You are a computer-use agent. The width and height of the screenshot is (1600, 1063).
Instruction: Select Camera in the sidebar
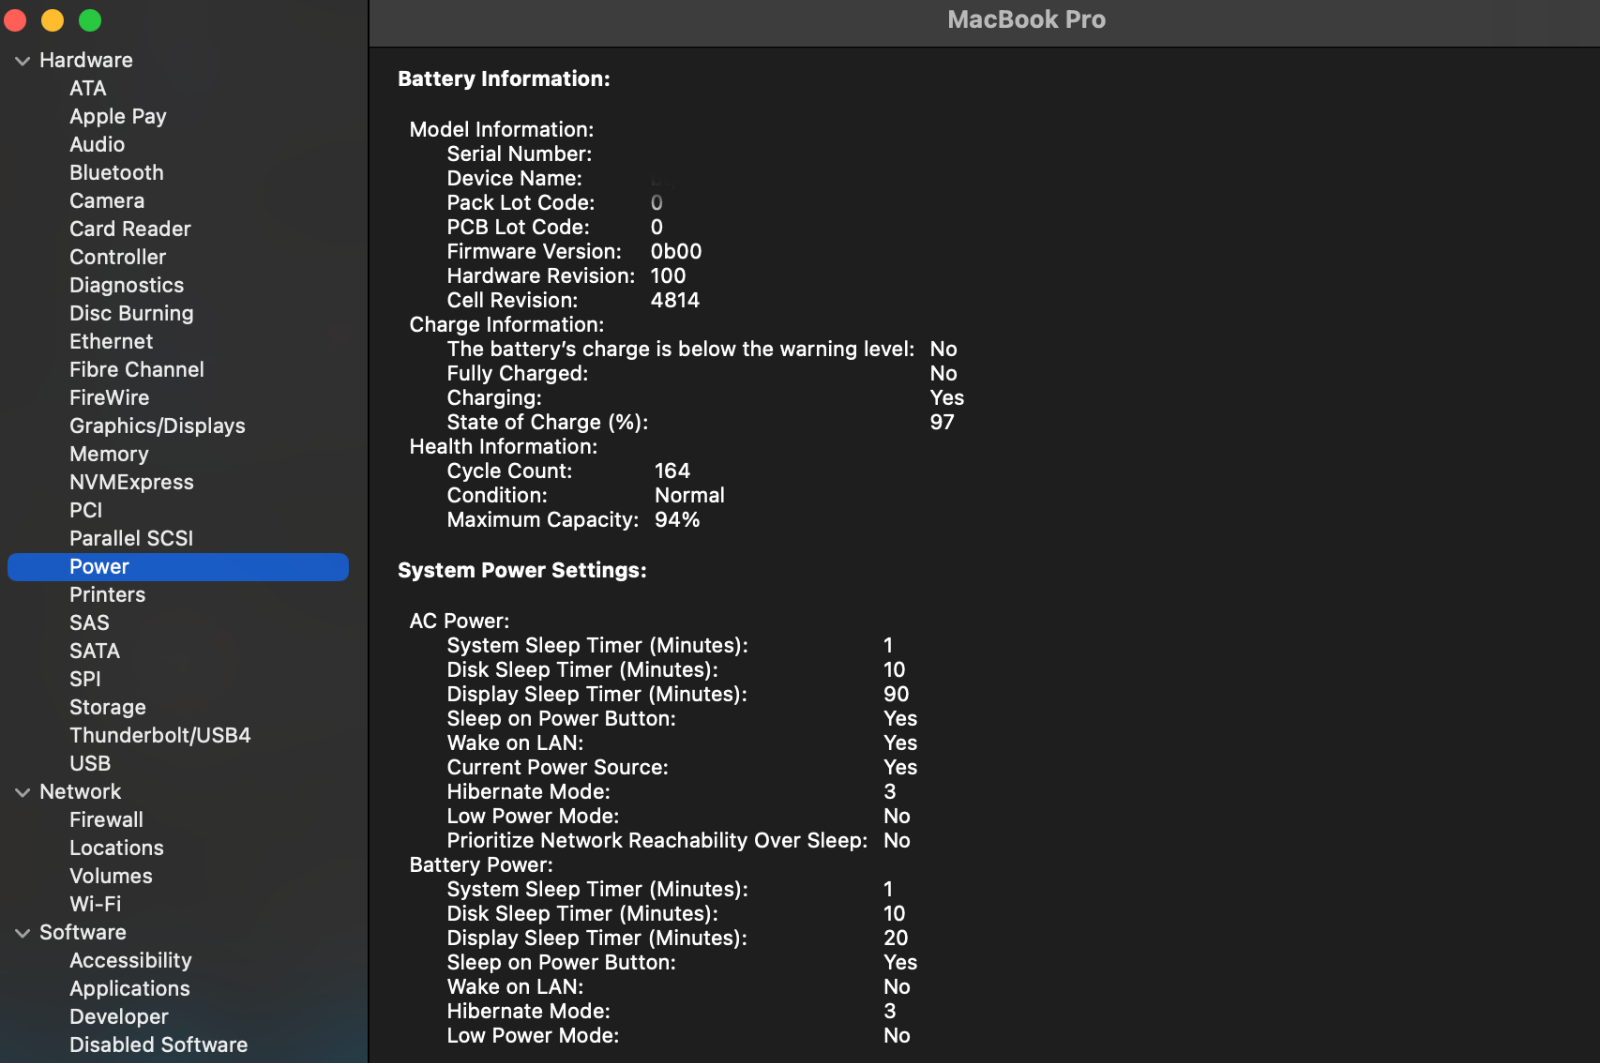point(107,200)
